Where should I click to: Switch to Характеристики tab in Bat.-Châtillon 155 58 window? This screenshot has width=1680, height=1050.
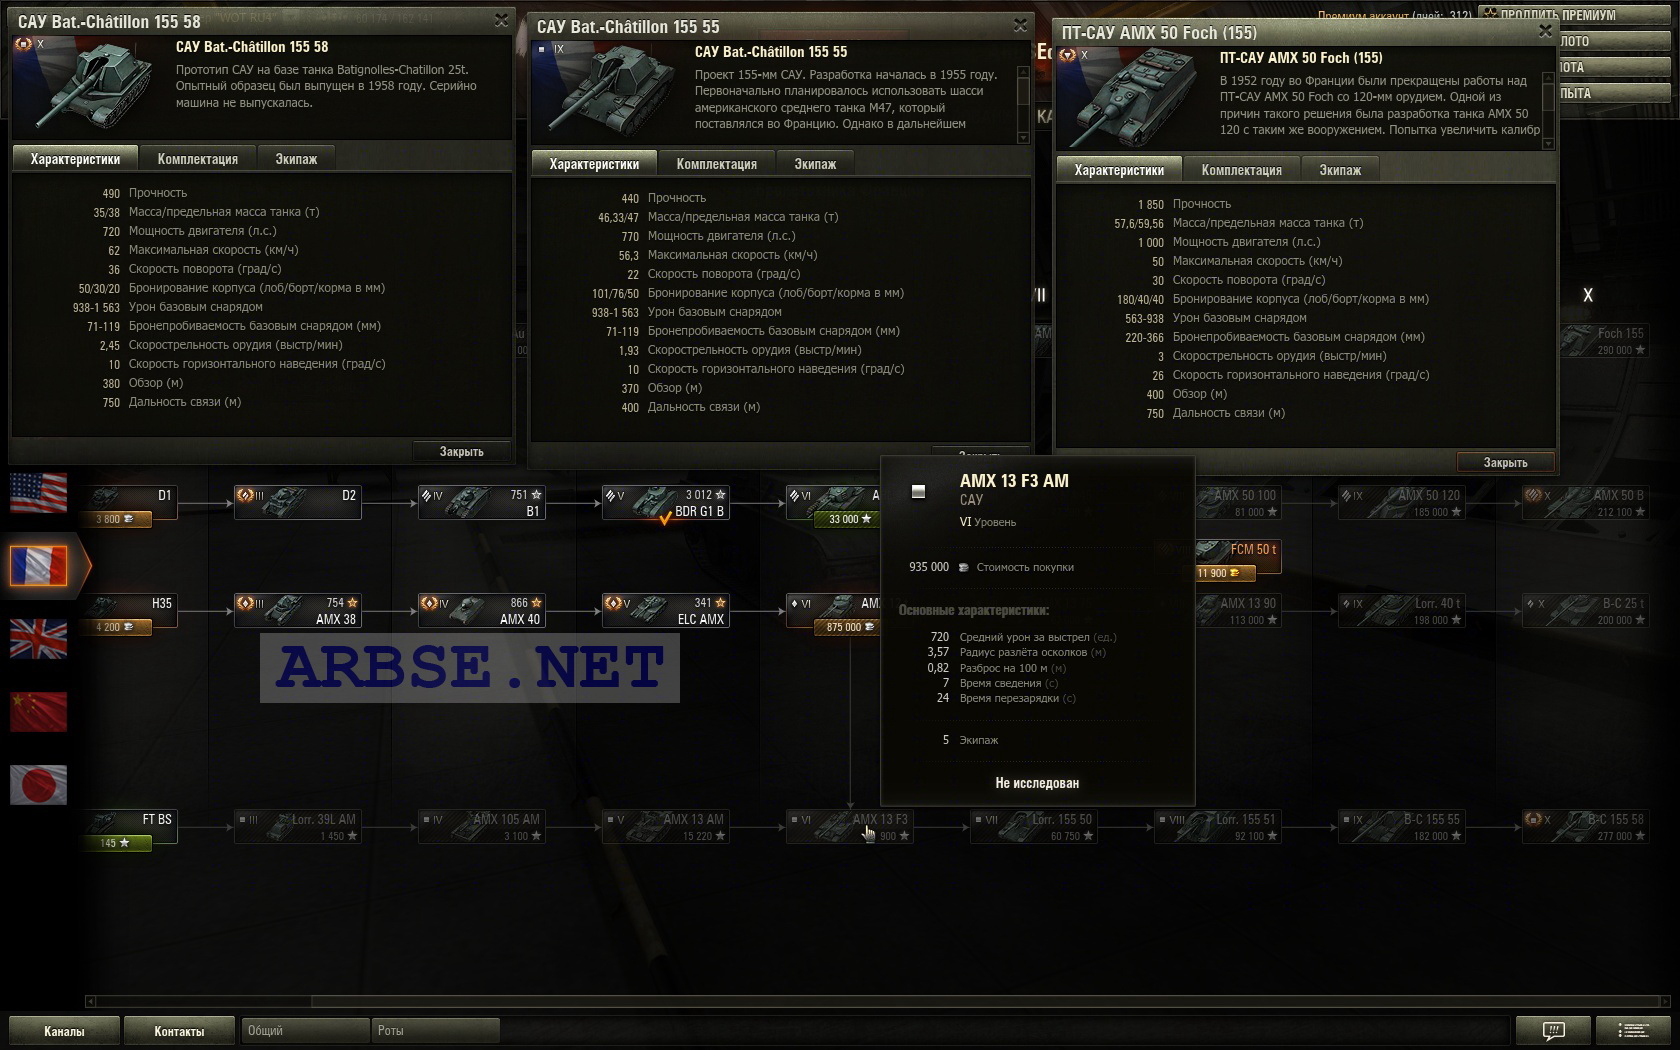click(x=75, y=158)
